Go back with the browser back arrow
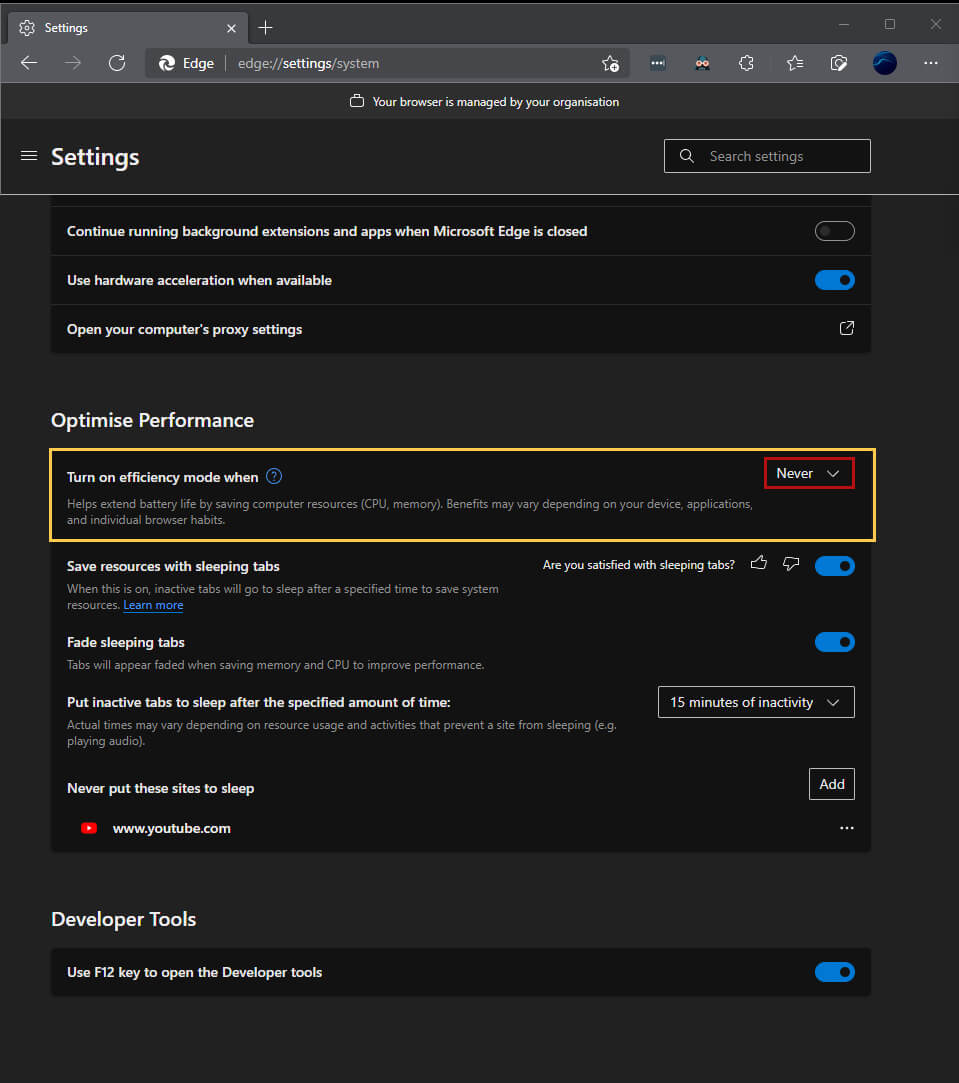959x1083 pixels. [x=29, y=63]
